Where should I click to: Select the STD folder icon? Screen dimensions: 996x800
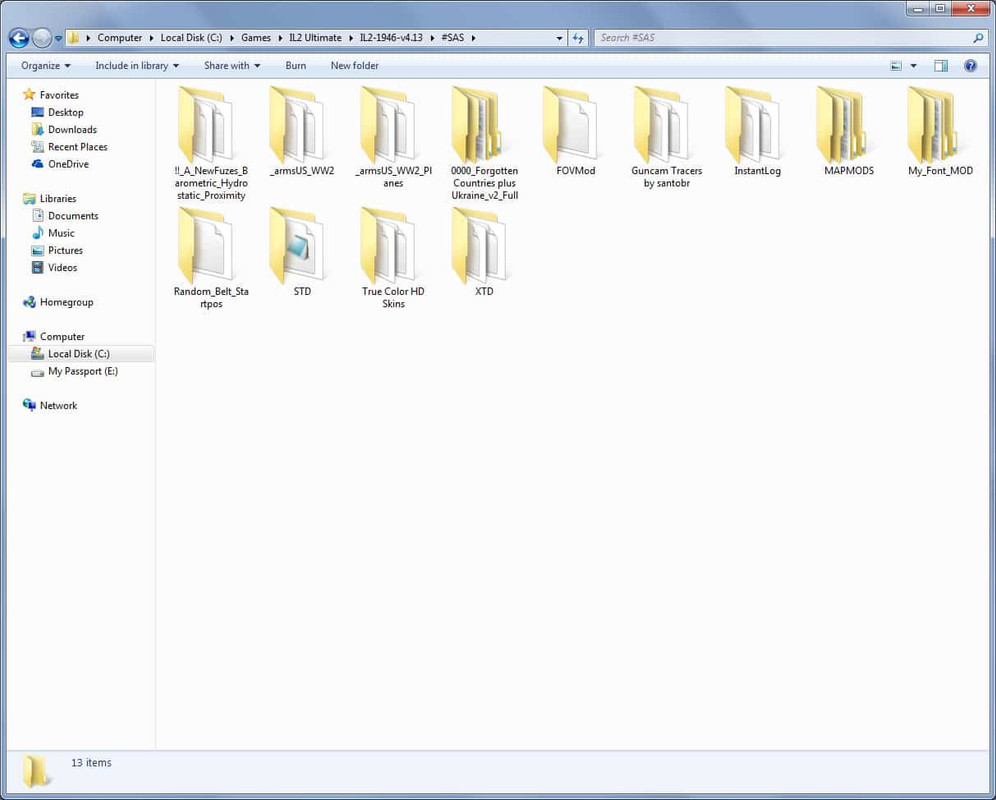pos(297,245)
